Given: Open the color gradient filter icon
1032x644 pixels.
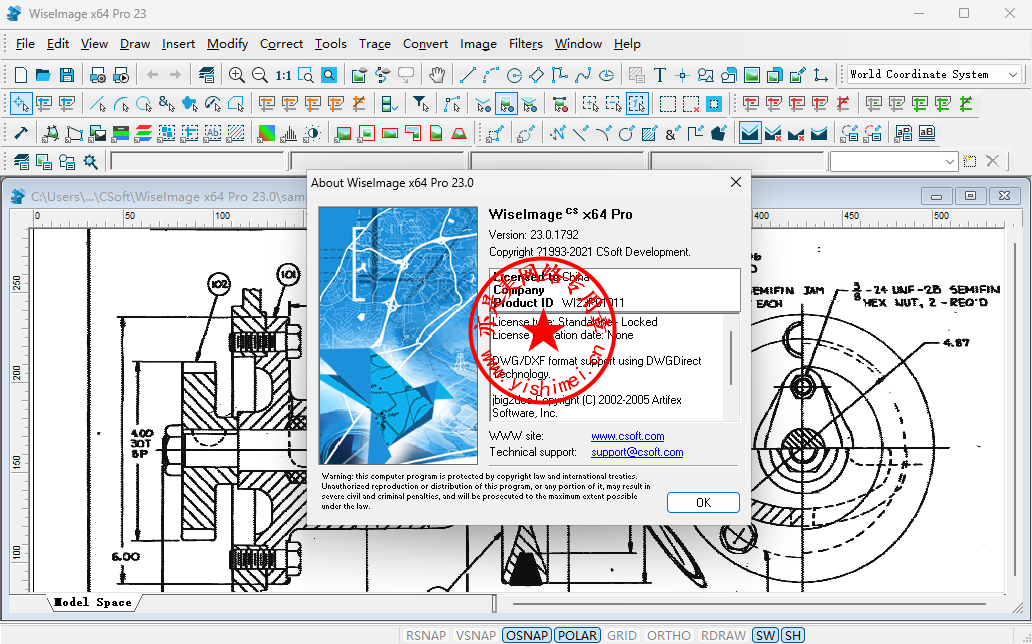Looking at the screenshot, I should pyautogui.click(x=267, y=134).
